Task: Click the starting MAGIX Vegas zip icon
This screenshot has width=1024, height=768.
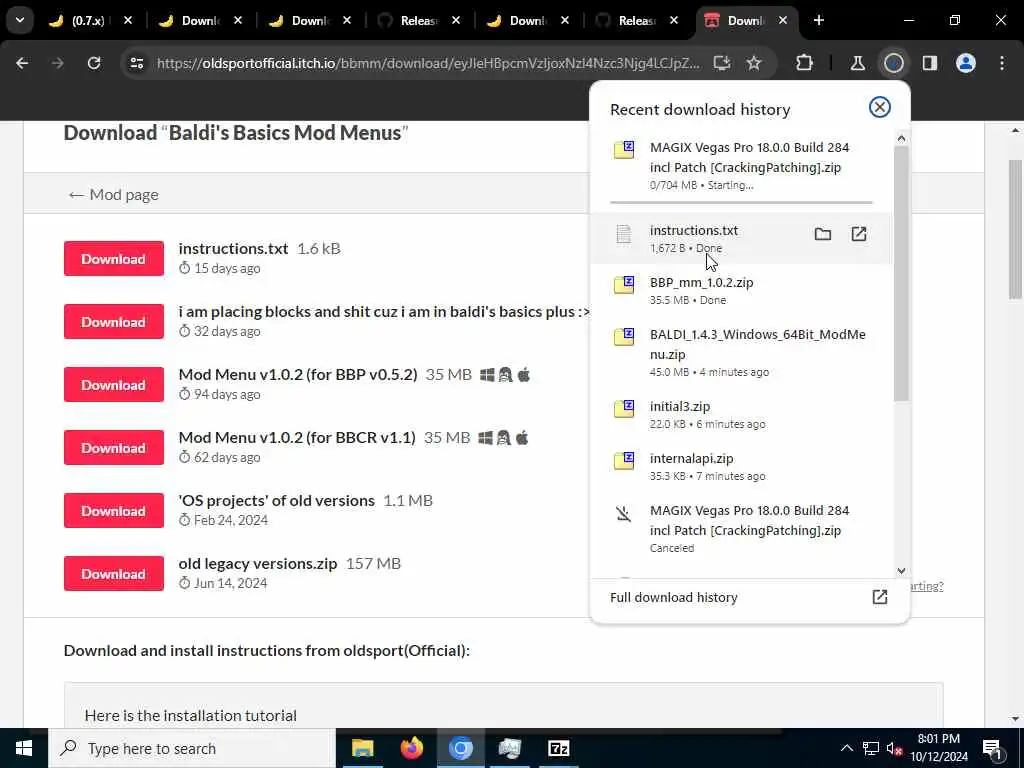Action: click(x=624, y=150)
